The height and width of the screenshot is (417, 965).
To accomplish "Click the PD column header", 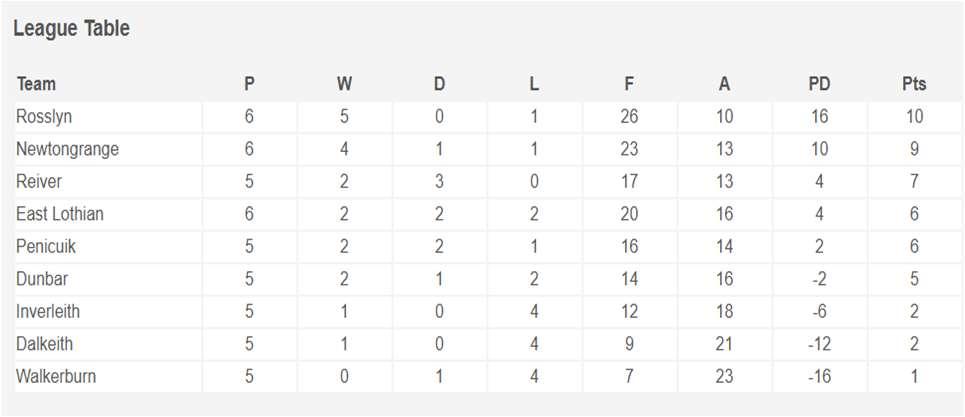I will [819, 84].
